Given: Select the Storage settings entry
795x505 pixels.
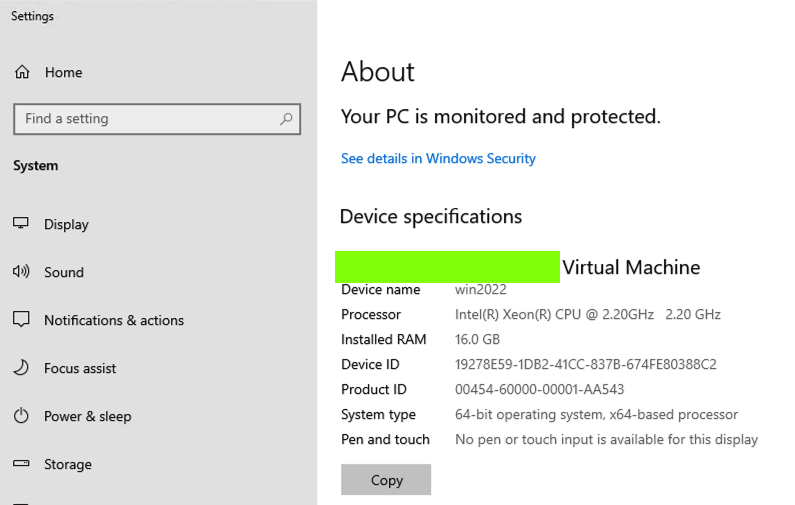Looking at the screenshot, I should [68, 464].
